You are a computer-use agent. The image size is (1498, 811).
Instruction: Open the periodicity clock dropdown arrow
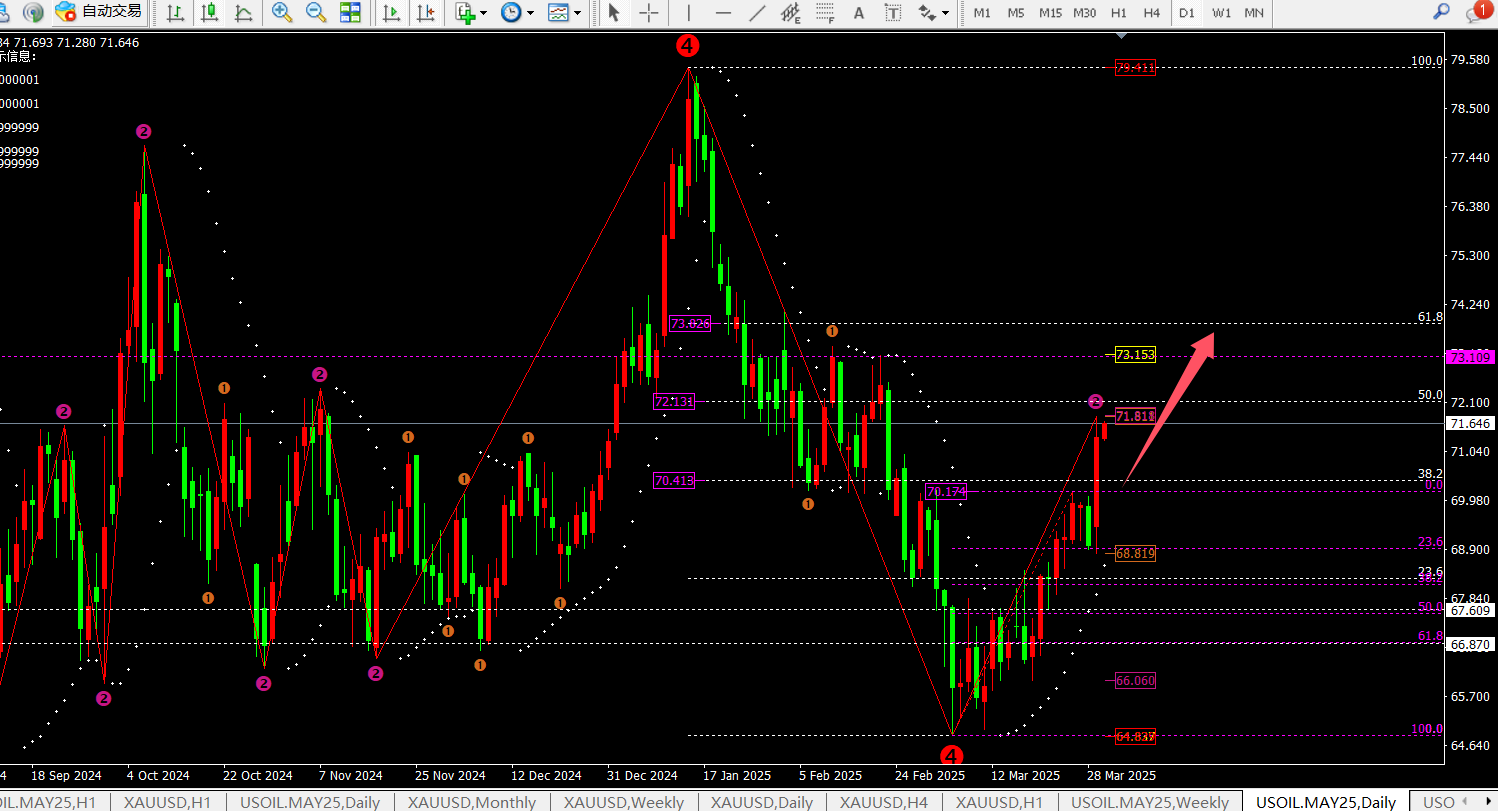pyautogui.click(x=530, y=13)
